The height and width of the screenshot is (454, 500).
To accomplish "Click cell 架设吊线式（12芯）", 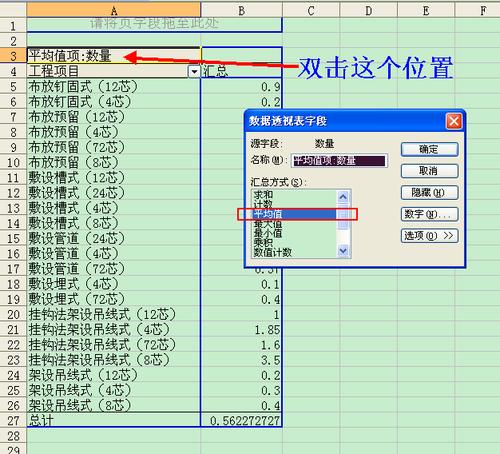I will pyautogui.click(x=114, y=375).
